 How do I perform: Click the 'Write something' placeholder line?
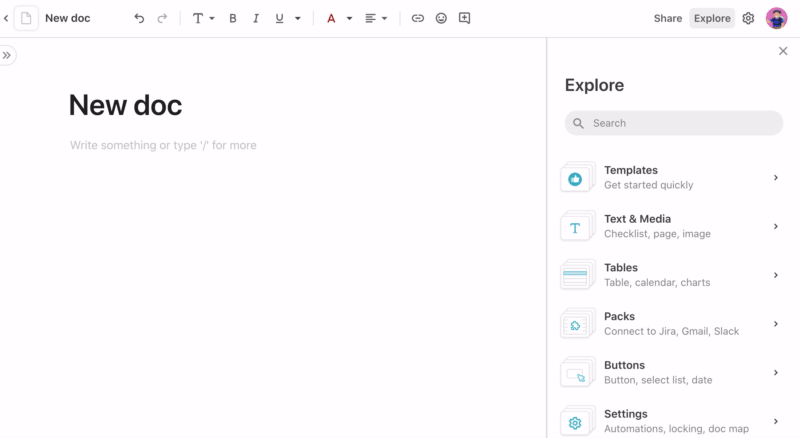pos(163,145)
